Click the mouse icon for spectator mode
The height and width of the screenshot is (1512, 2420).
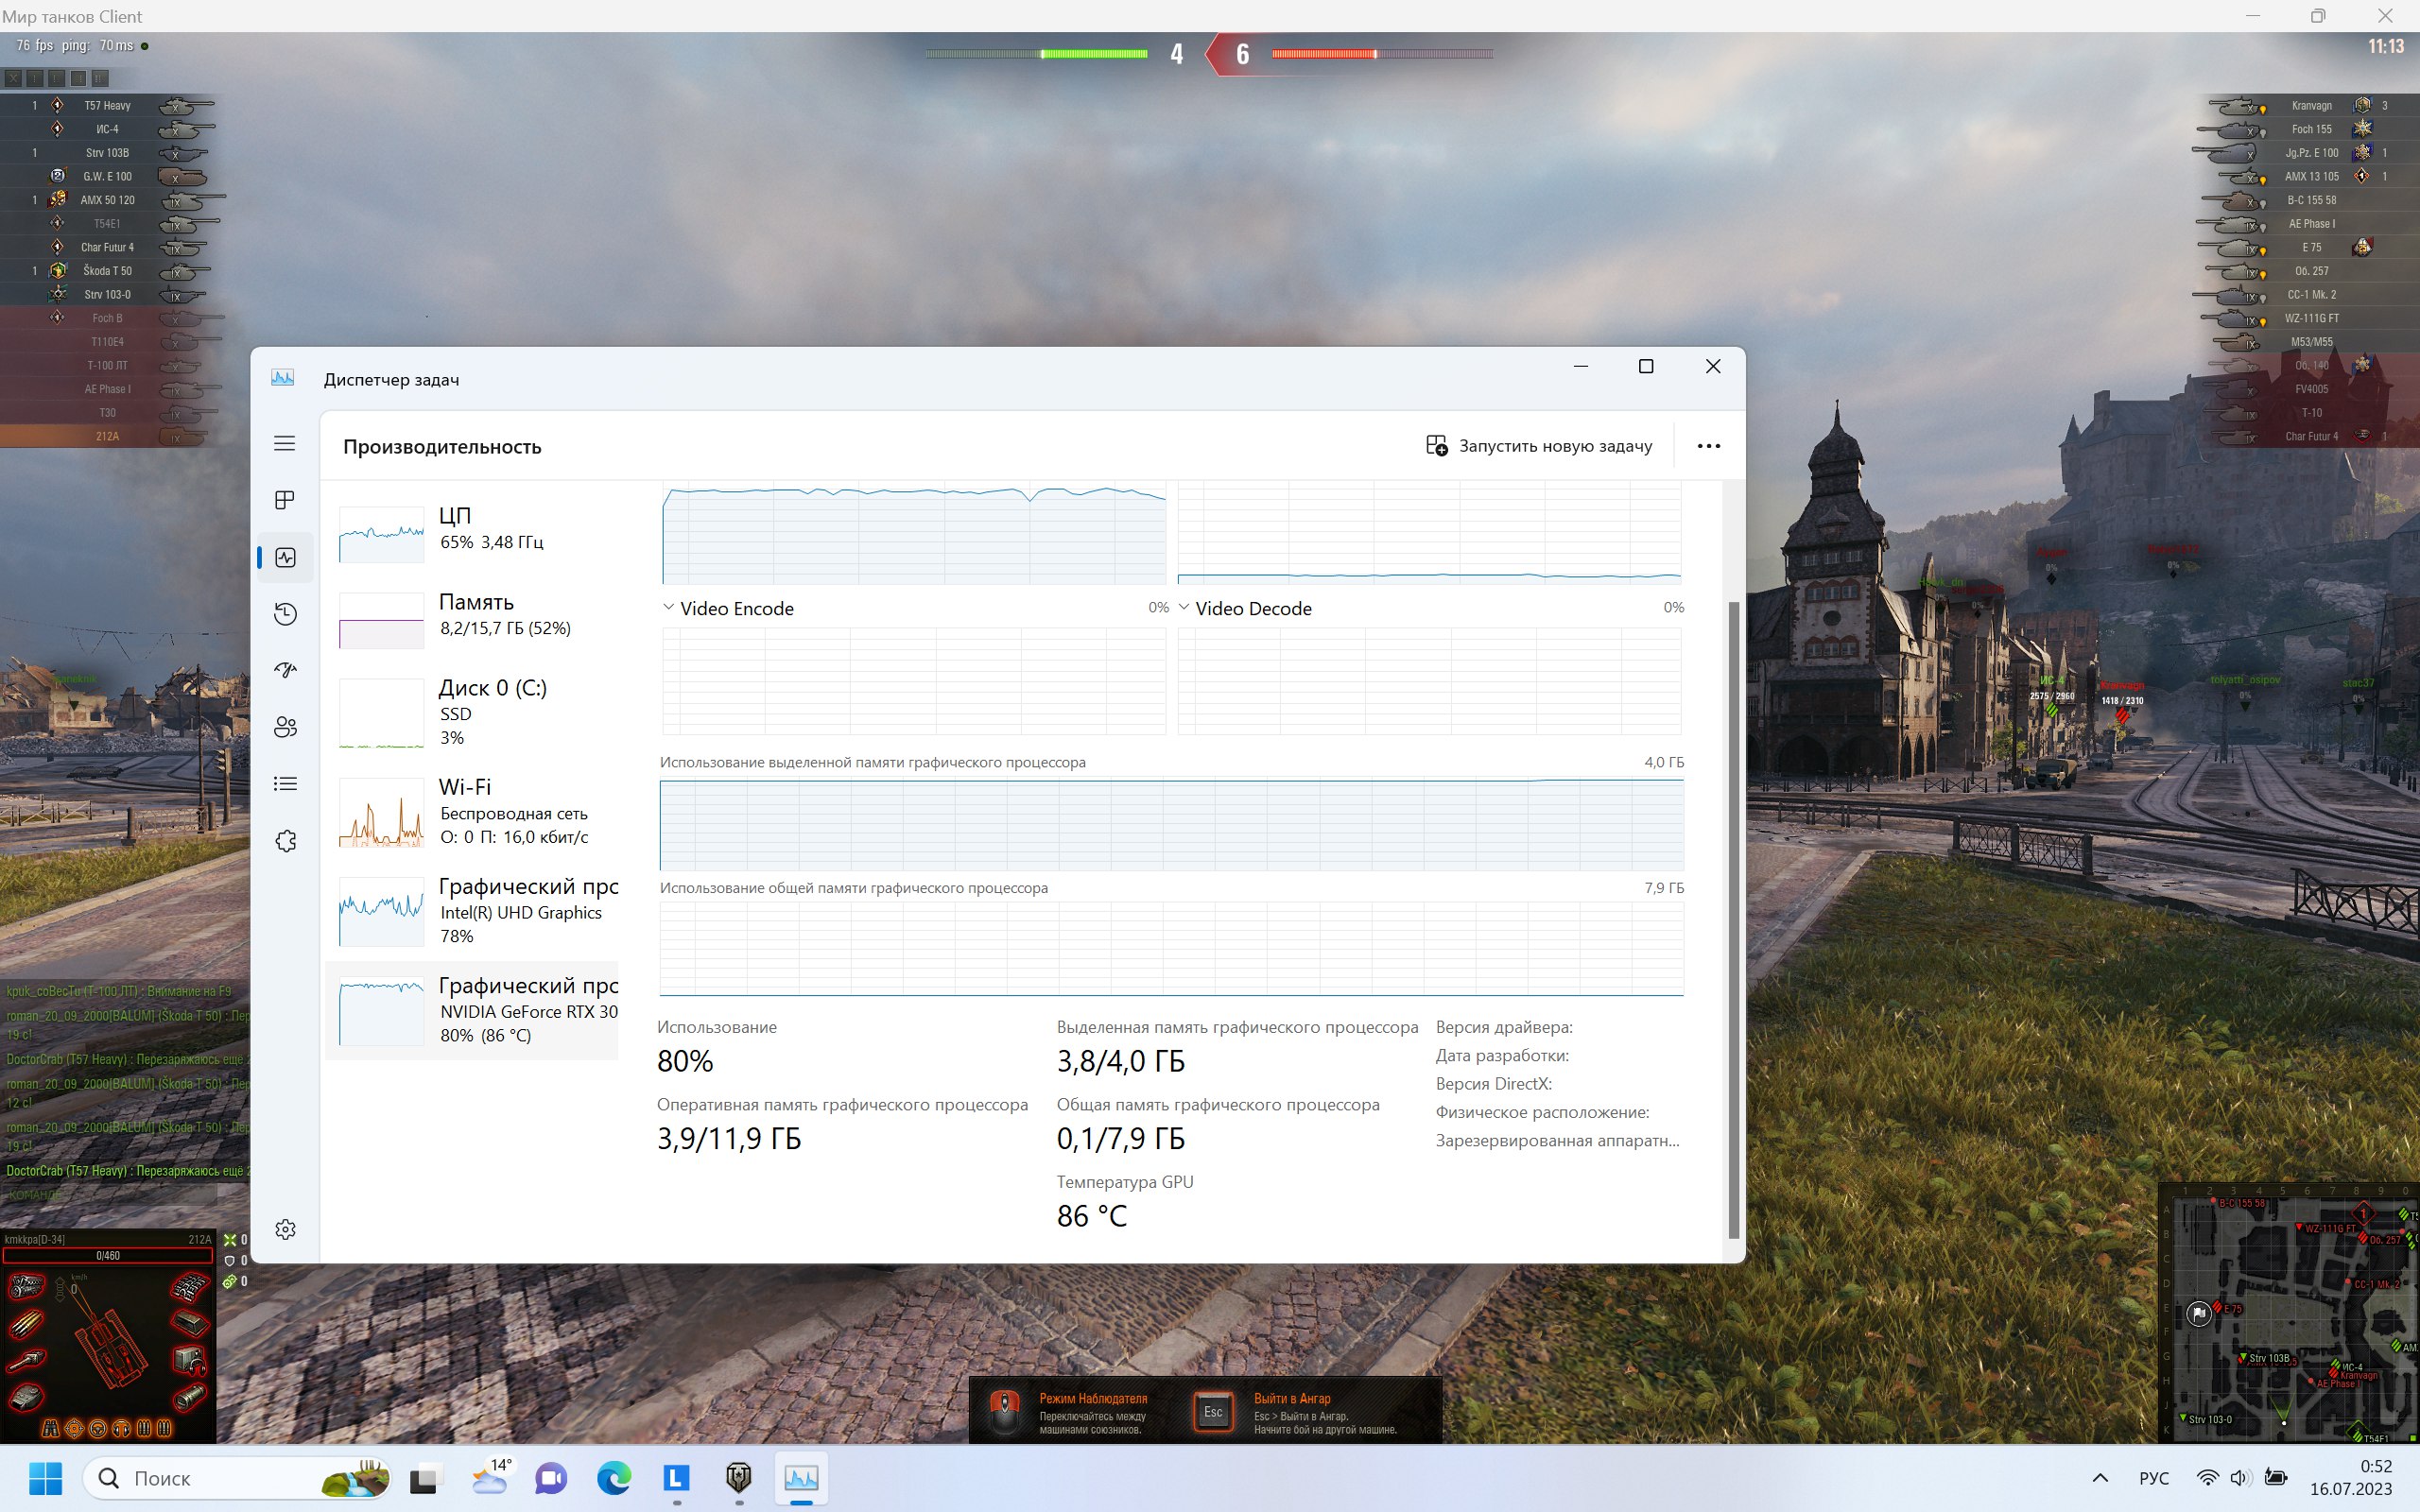click(1004, 1412)
